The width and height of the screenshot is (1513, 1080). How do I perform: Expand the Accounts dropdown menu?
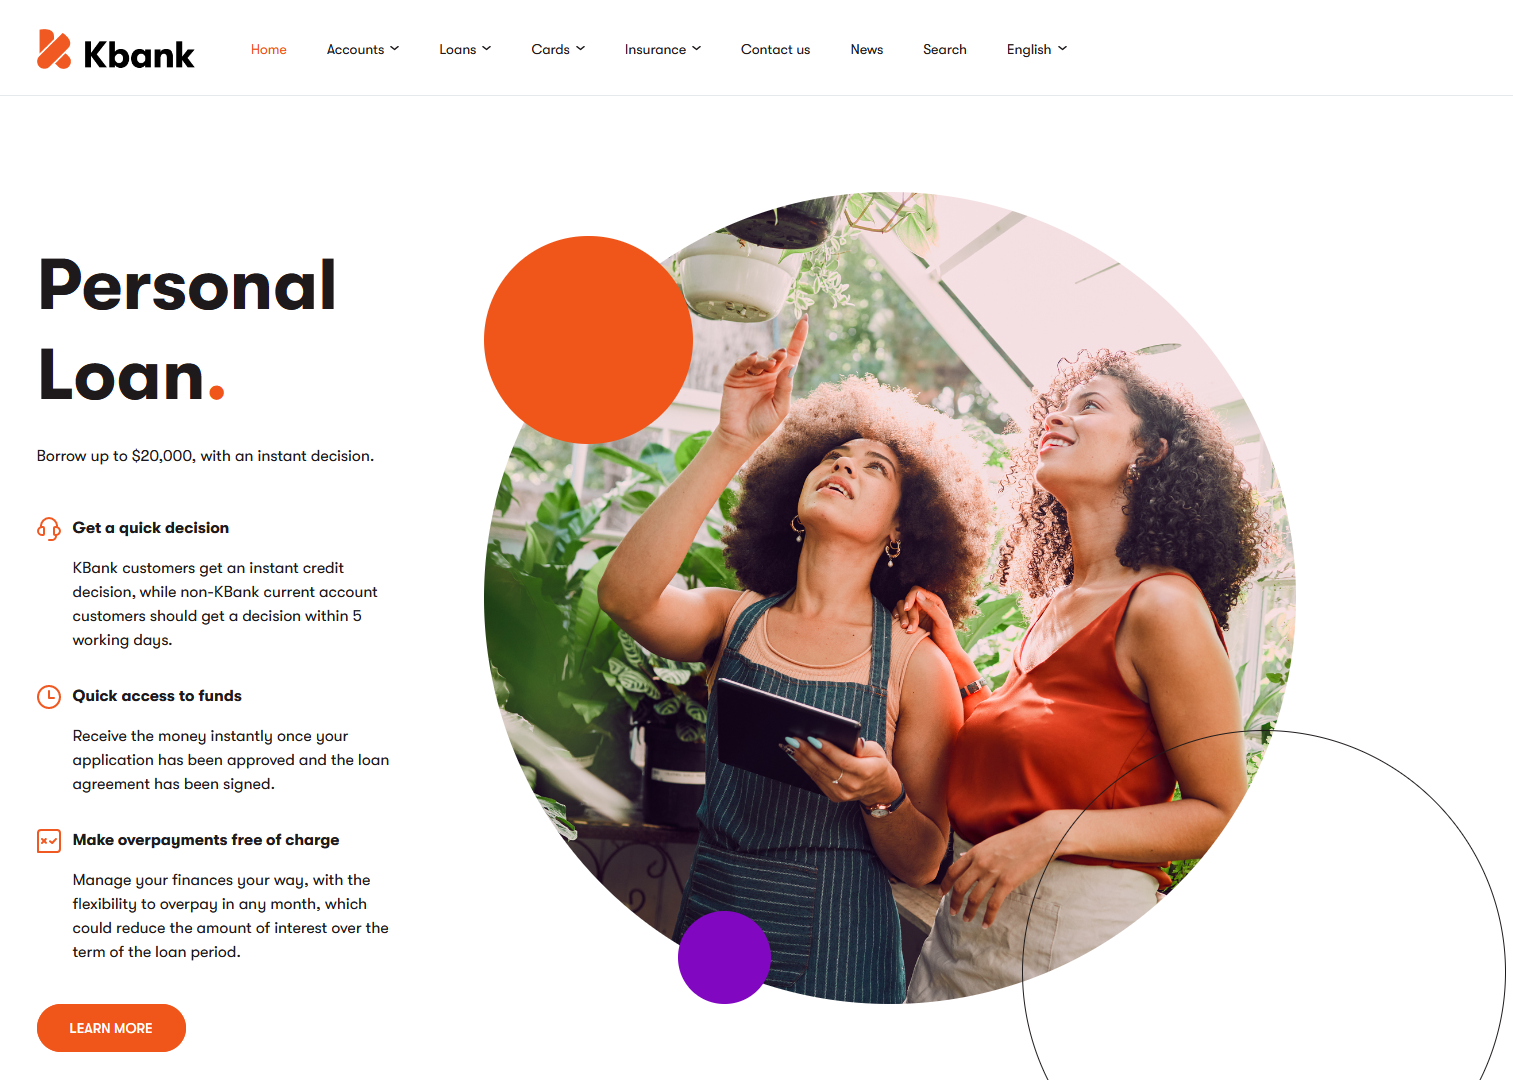point(363,49)
